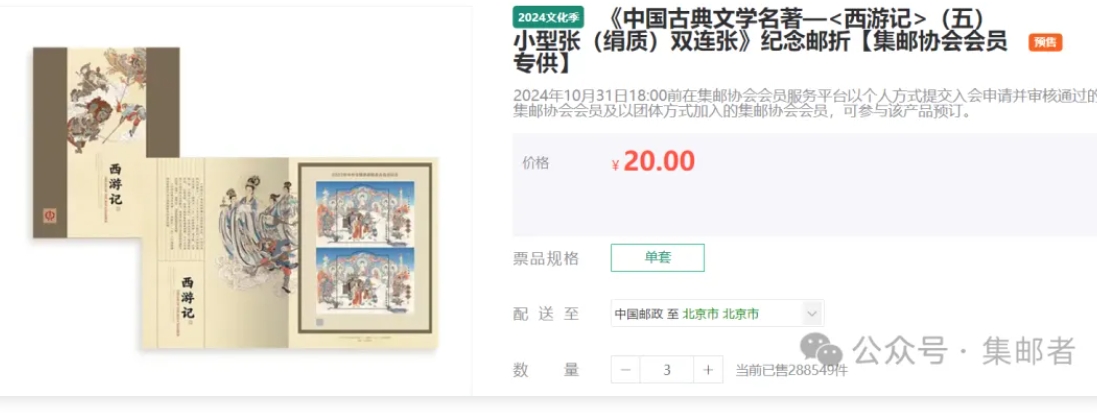Click the red seal logo on folder cover
1097x413 pixels.
[x=50, y=213]
